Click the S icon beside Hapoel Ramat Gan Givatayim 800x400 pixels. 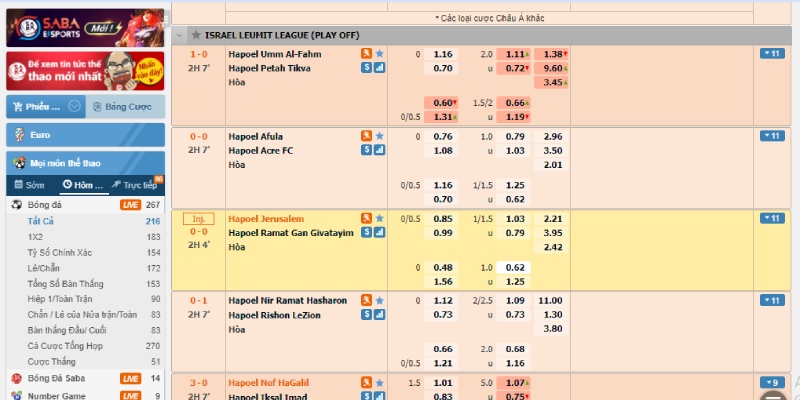(x=367, y=233)
